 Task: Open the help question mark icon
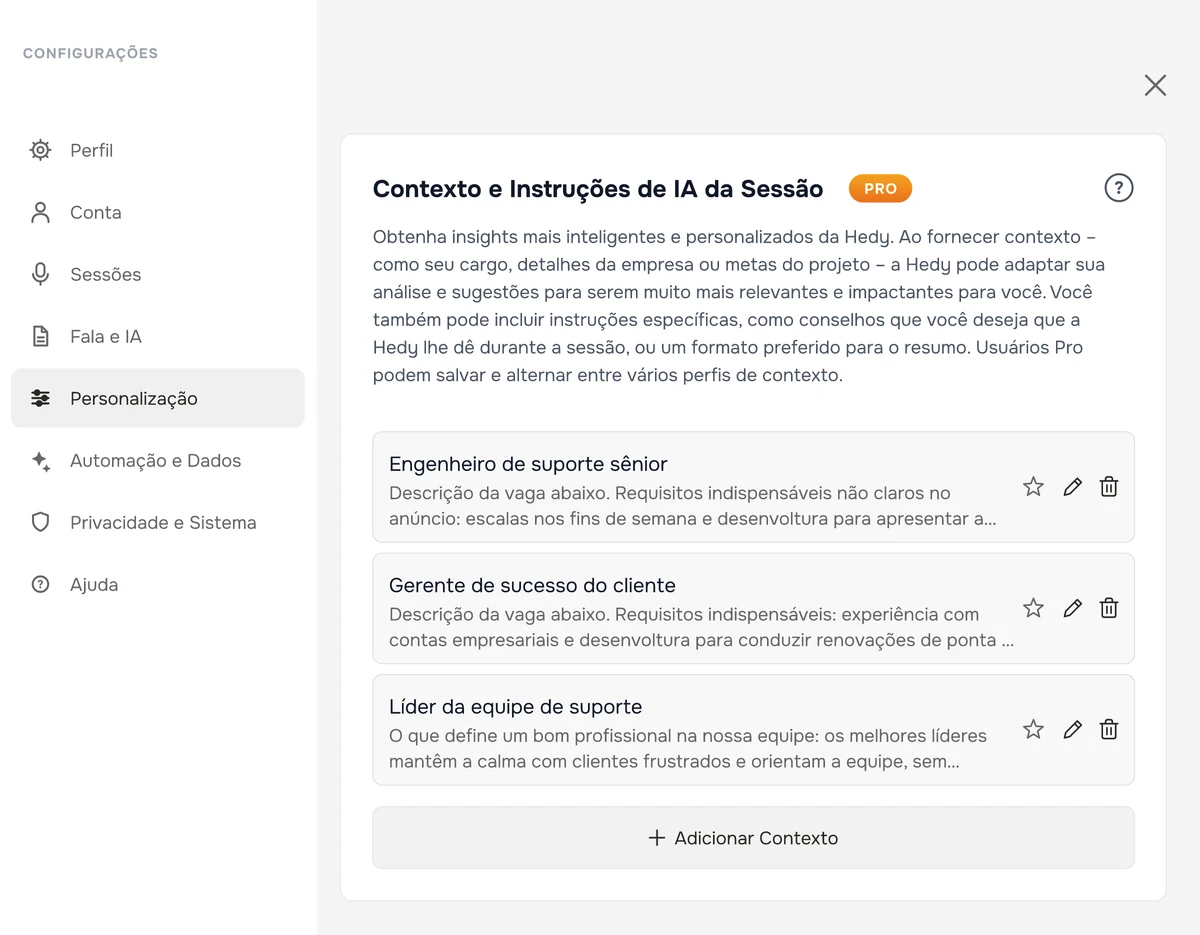(x=1118, y=188)
